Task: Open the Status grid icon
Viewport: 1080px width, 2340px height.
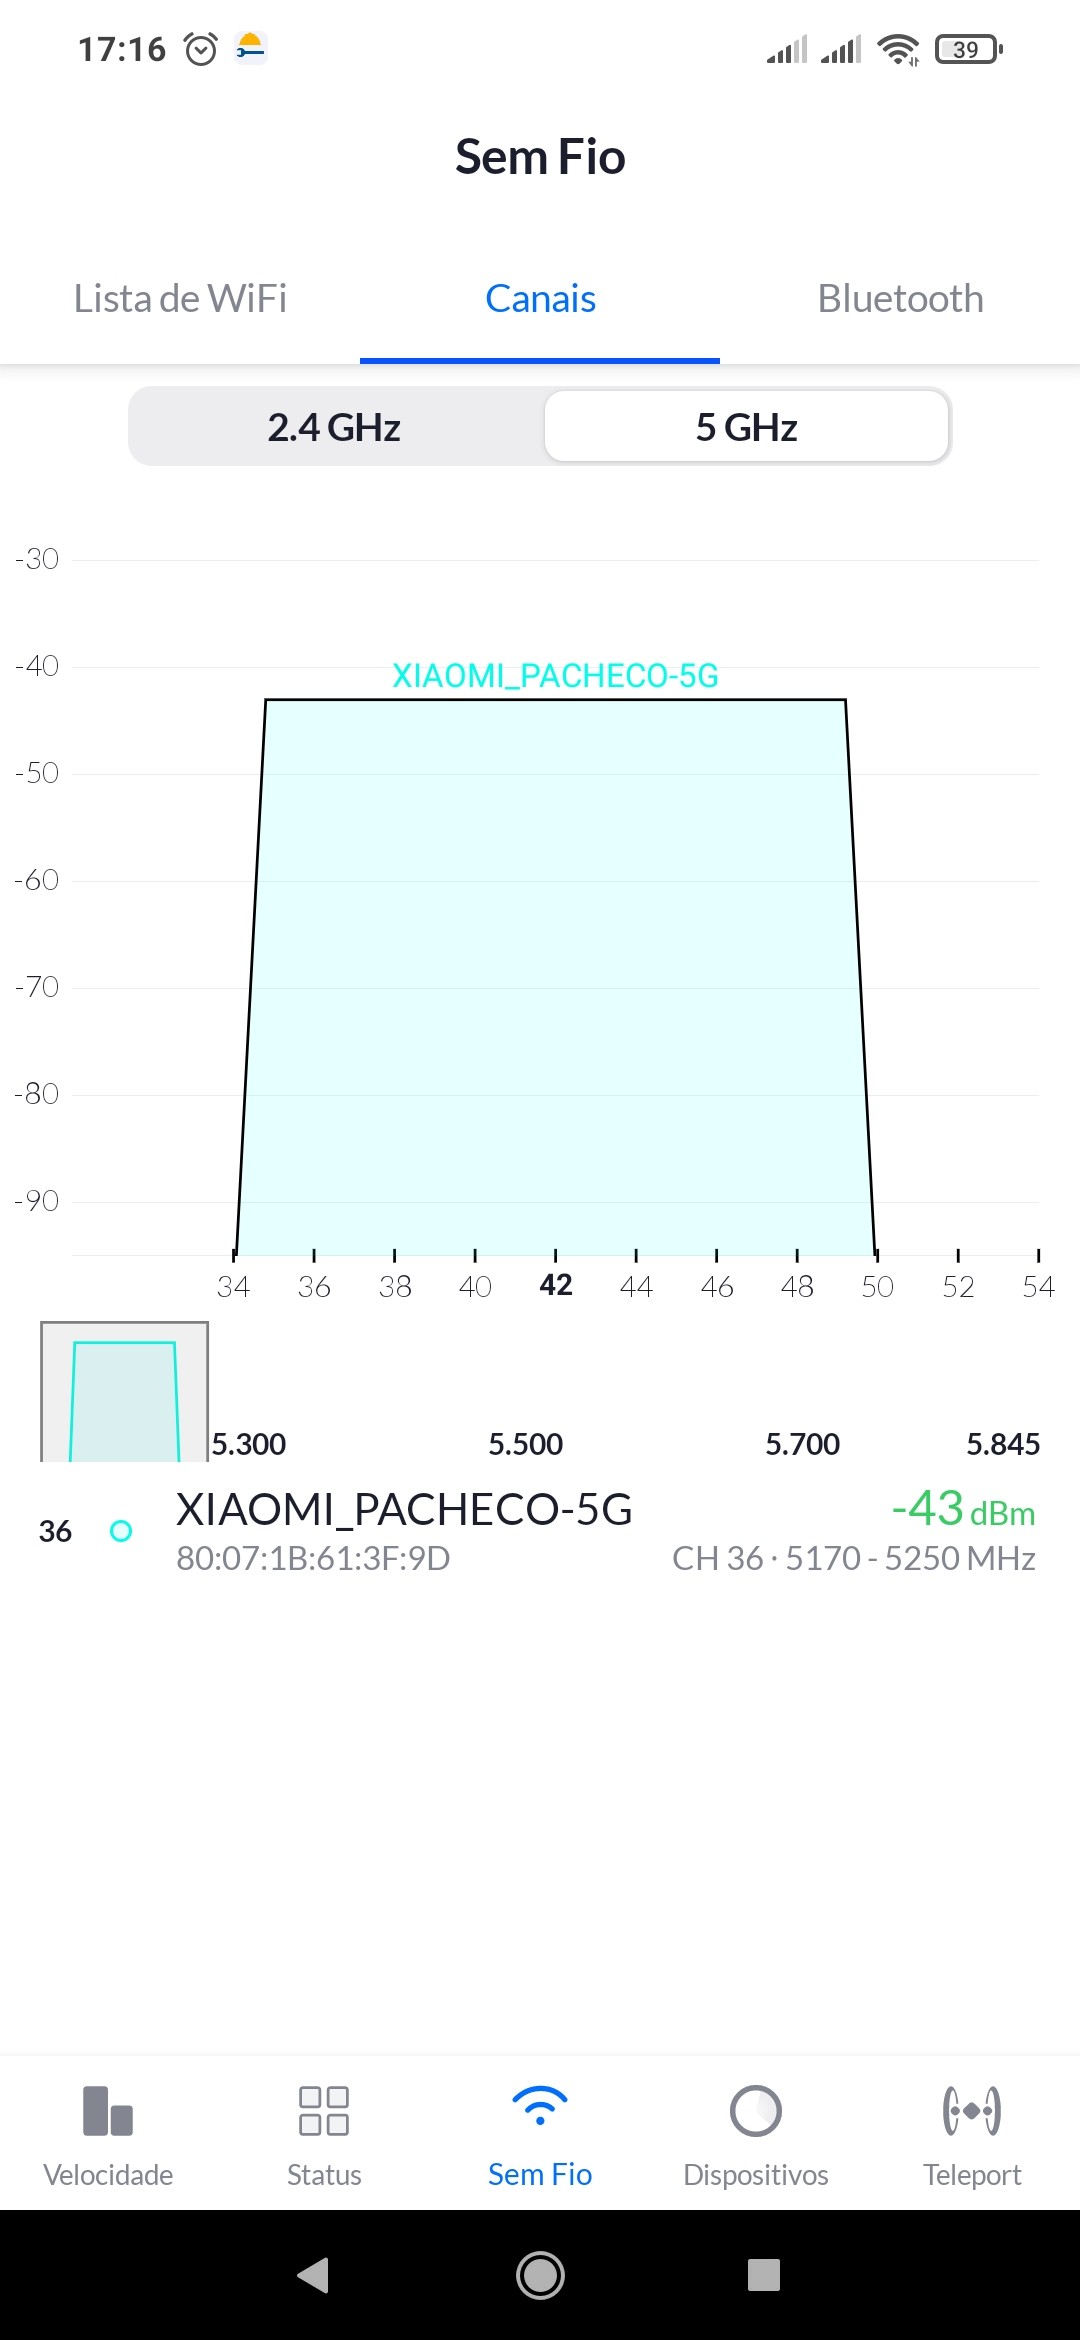Action: pyautogui.click(x=324, y=2110)
